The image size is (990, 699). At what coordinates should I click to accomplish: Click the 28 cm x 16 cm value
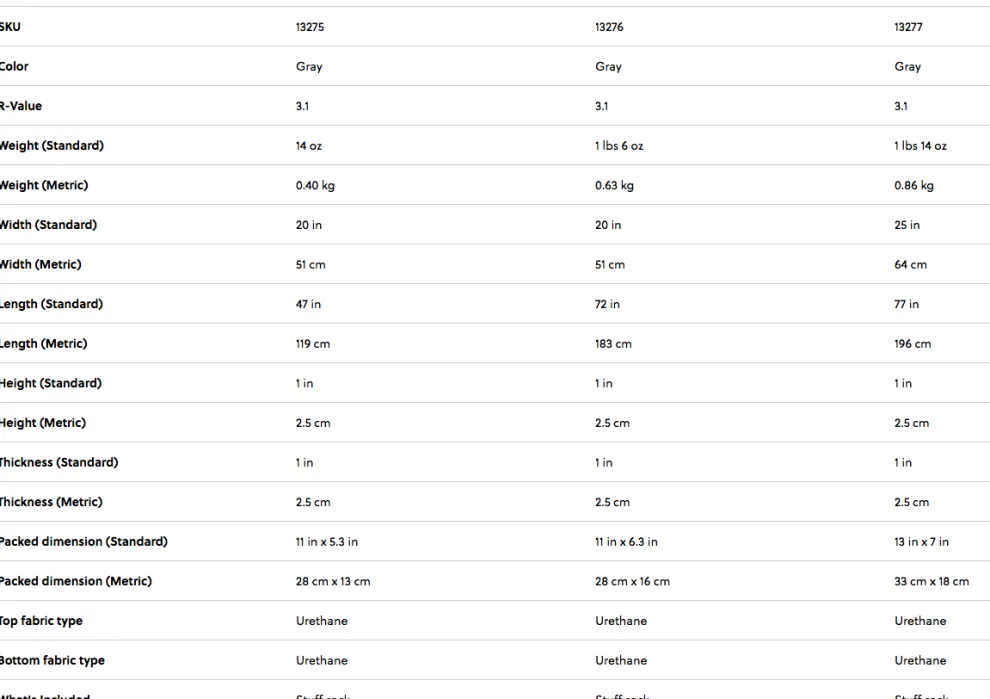pos(632,581)
